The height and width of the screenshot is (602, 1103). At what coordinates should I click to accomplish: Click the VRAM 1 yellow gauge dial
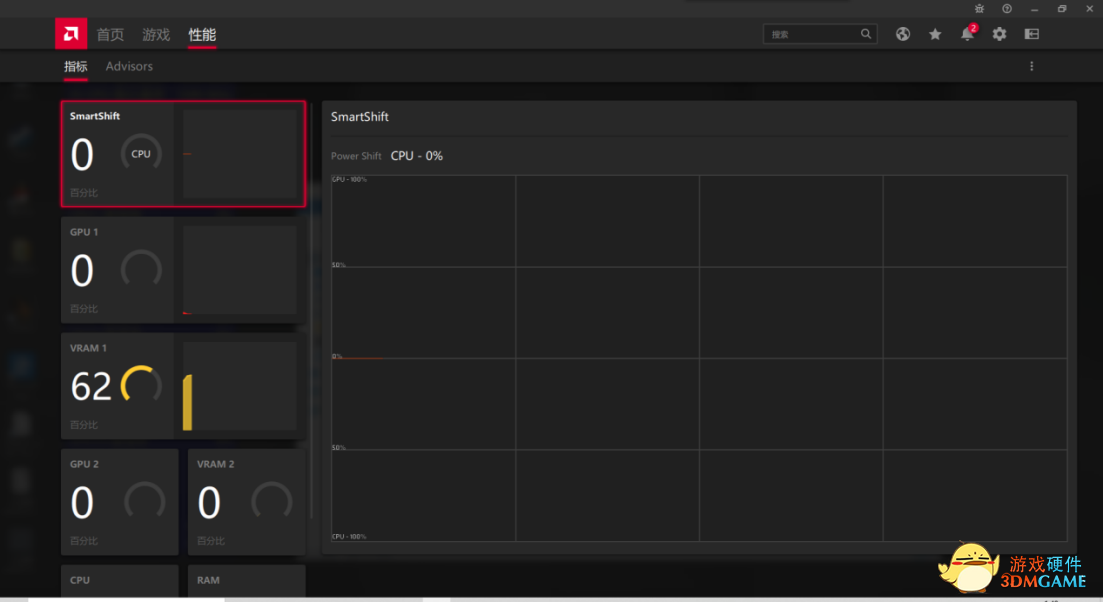(x=141, y=385)
